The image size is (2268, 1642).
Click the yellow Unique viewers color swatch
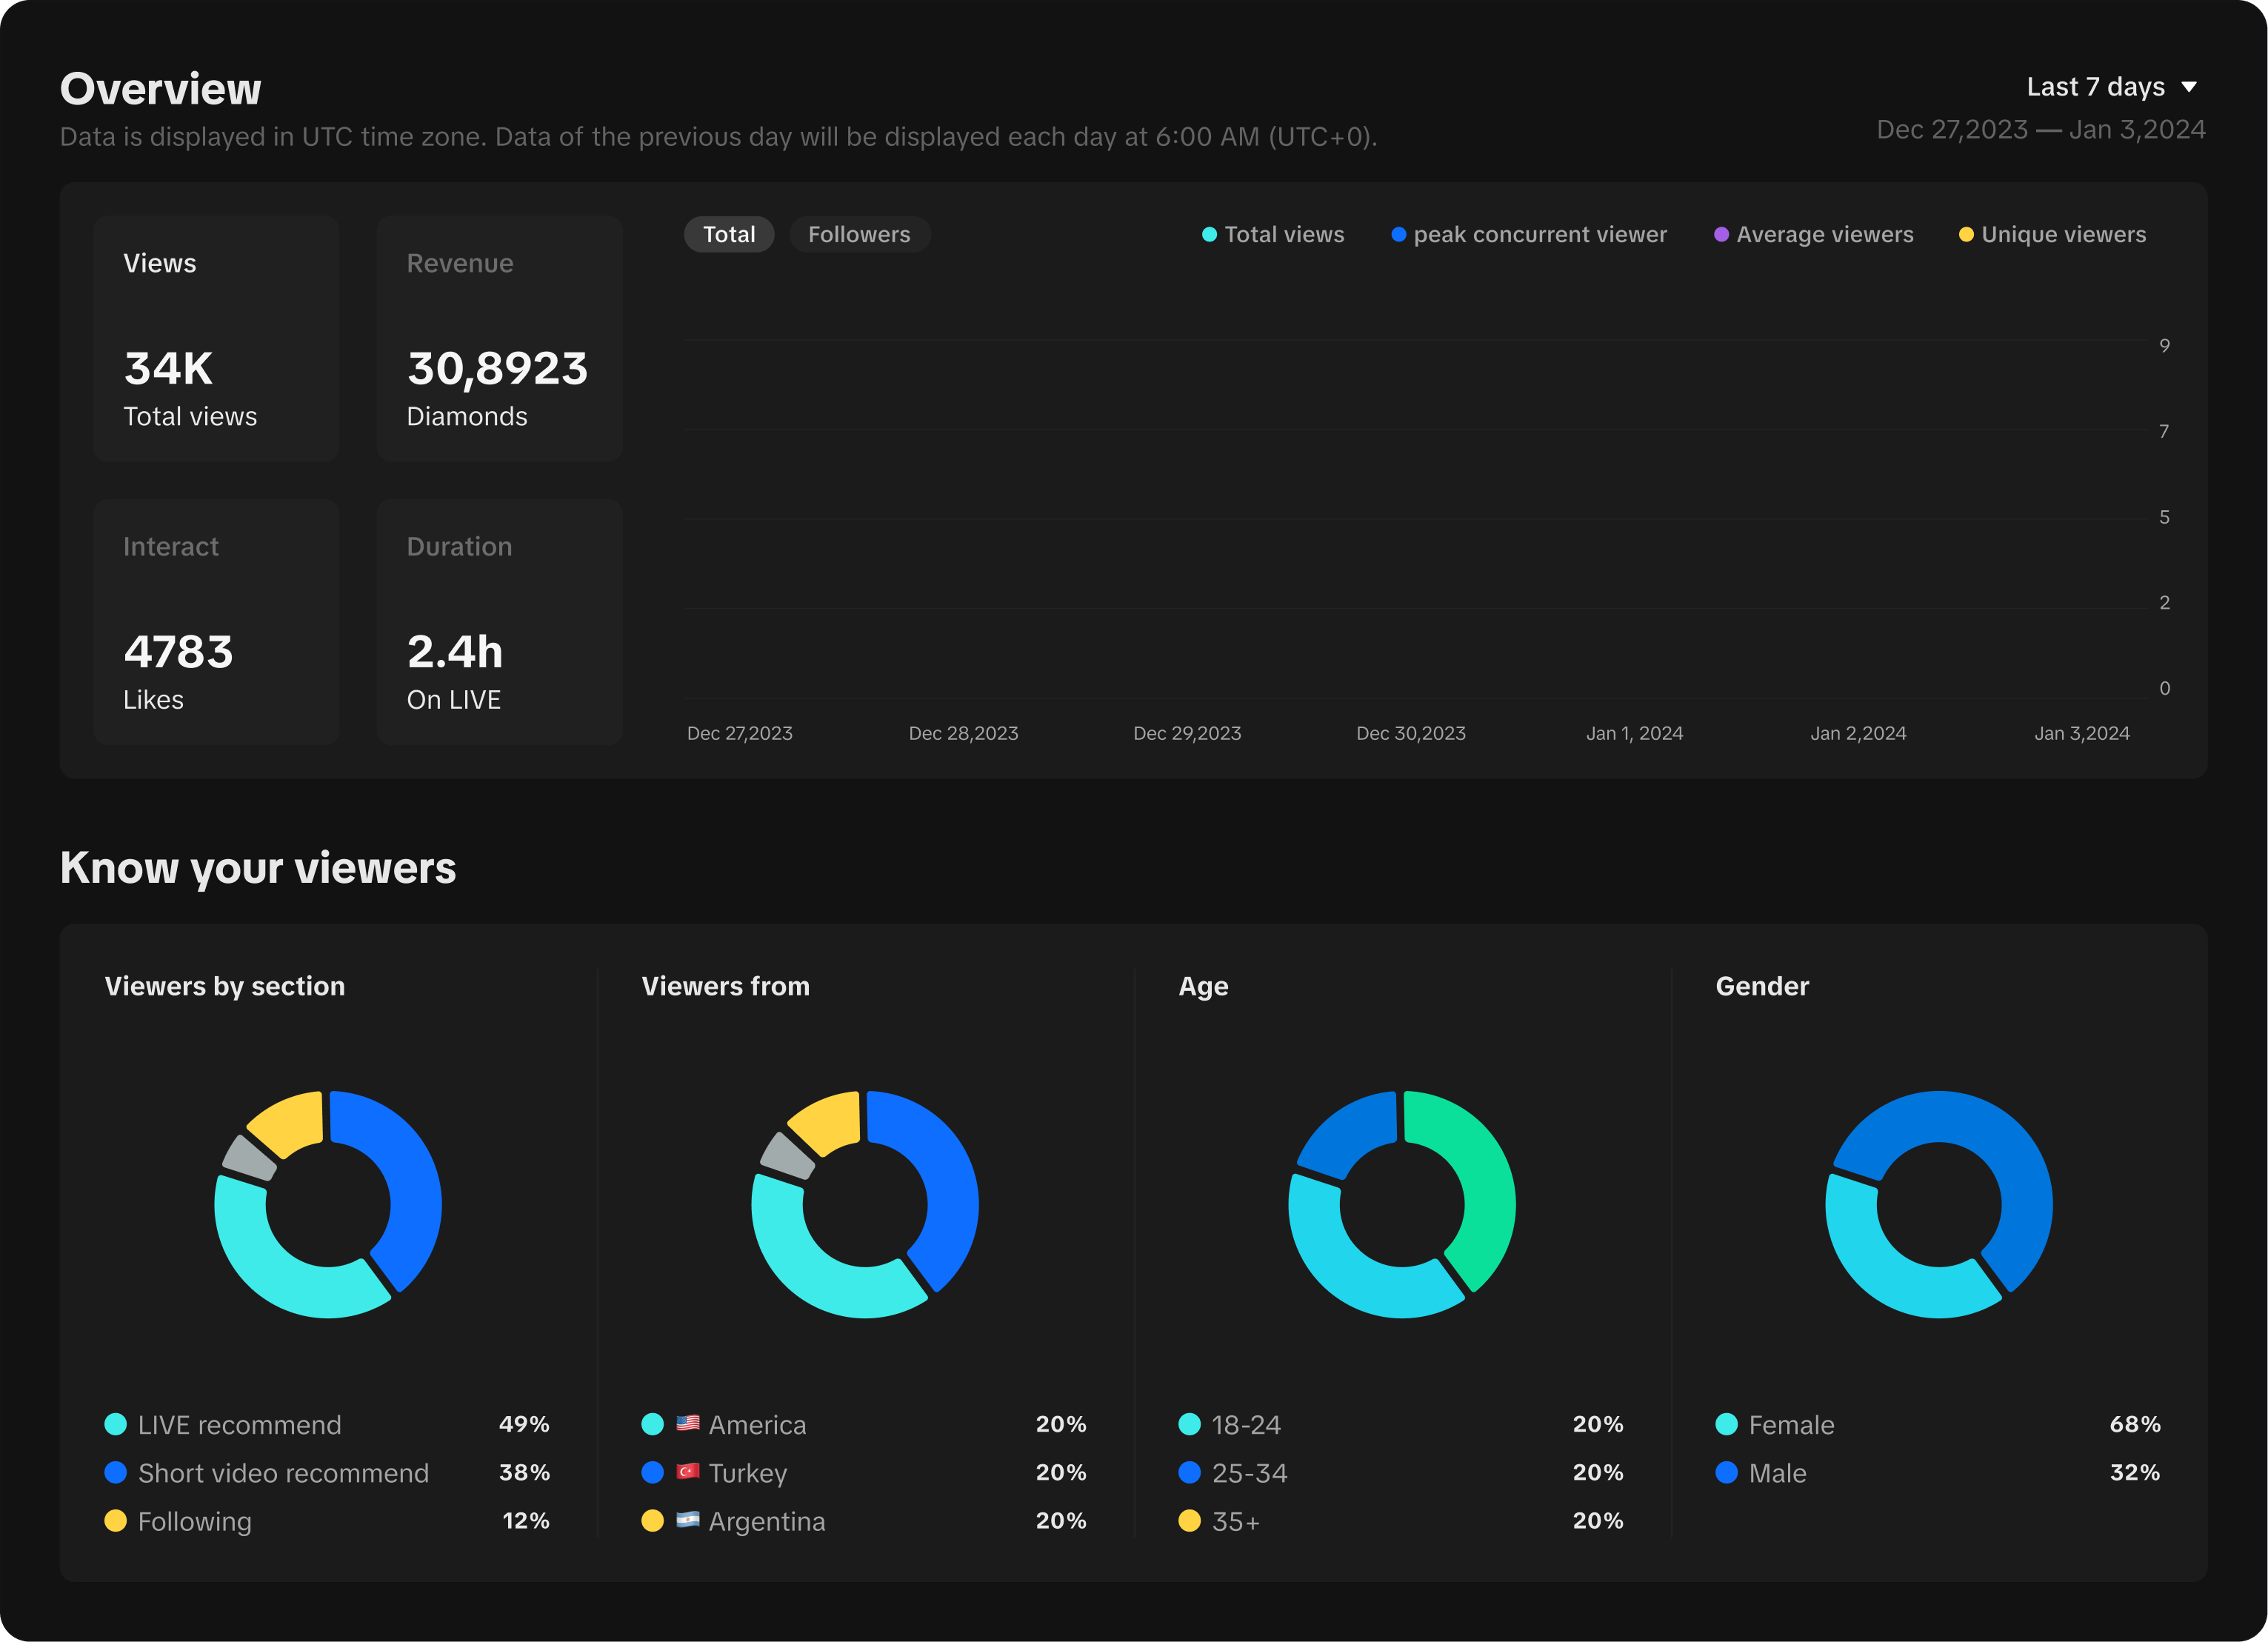click(x=1966, y=235)
